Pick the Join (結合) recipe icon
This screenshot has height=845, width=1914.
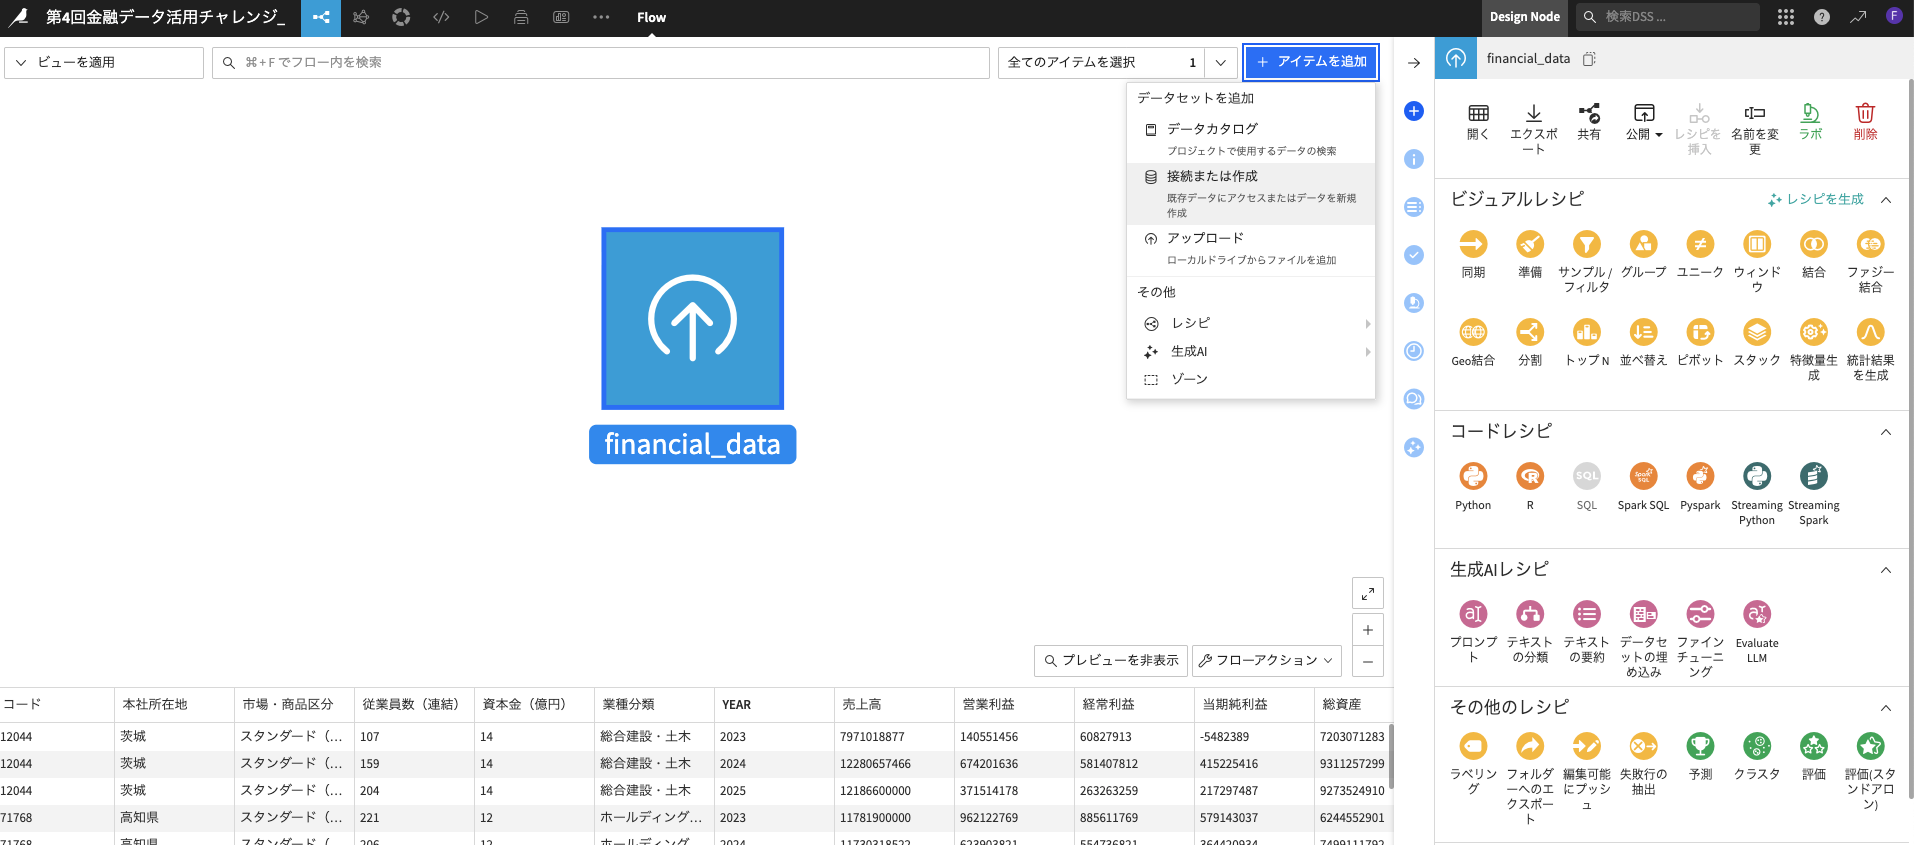pos(1814,244)
